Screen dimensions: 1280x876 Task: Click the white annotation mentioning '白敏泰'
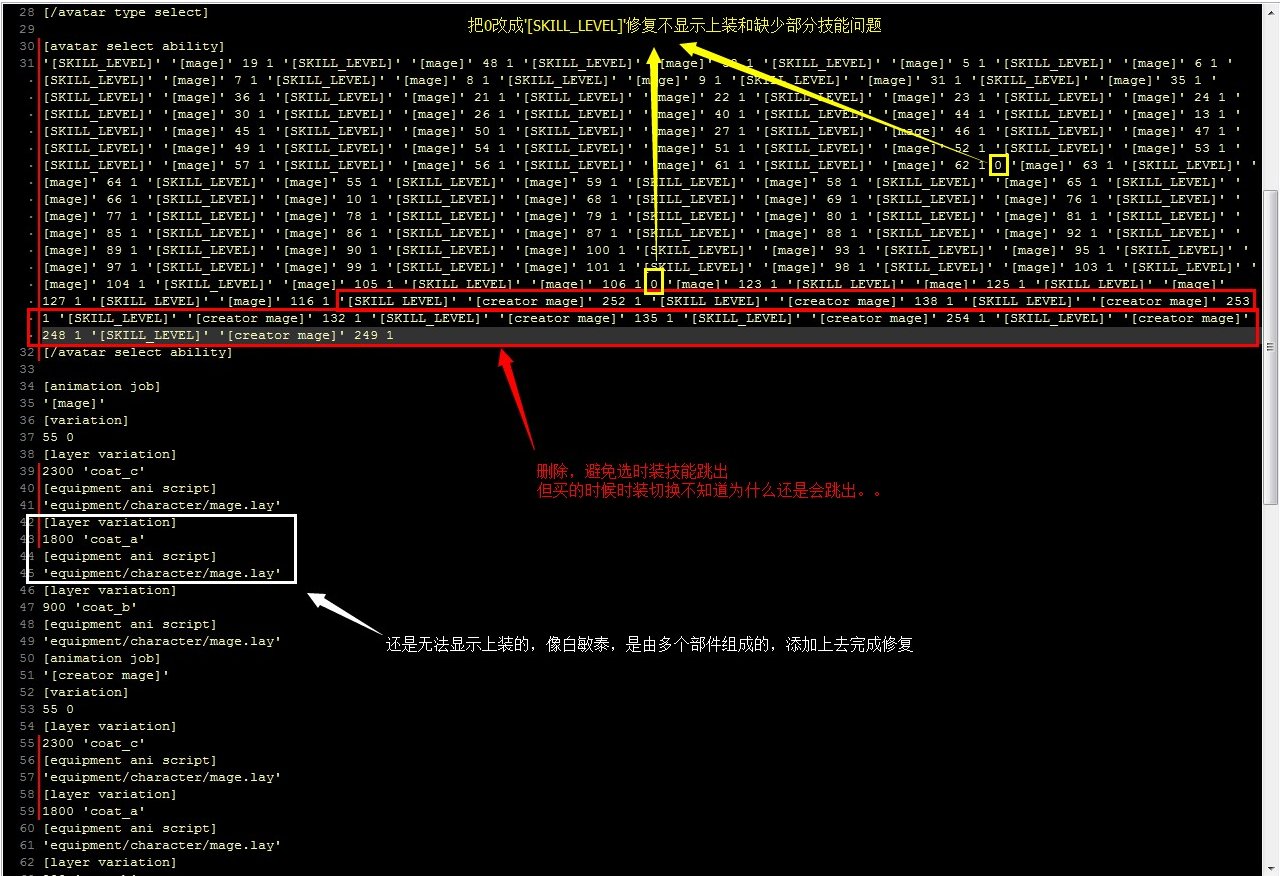coord(650,645)
